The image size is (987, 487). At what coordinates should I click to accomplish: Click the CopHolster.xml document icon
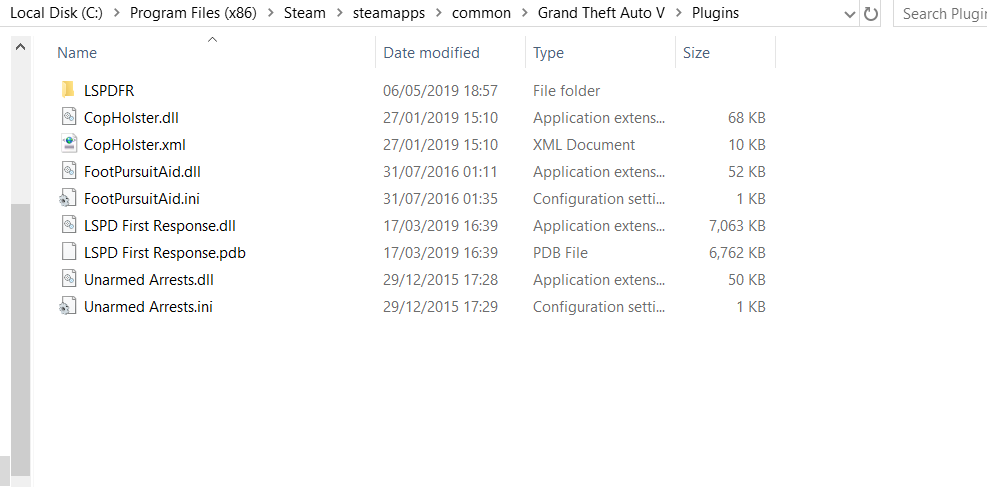[69, 145]
